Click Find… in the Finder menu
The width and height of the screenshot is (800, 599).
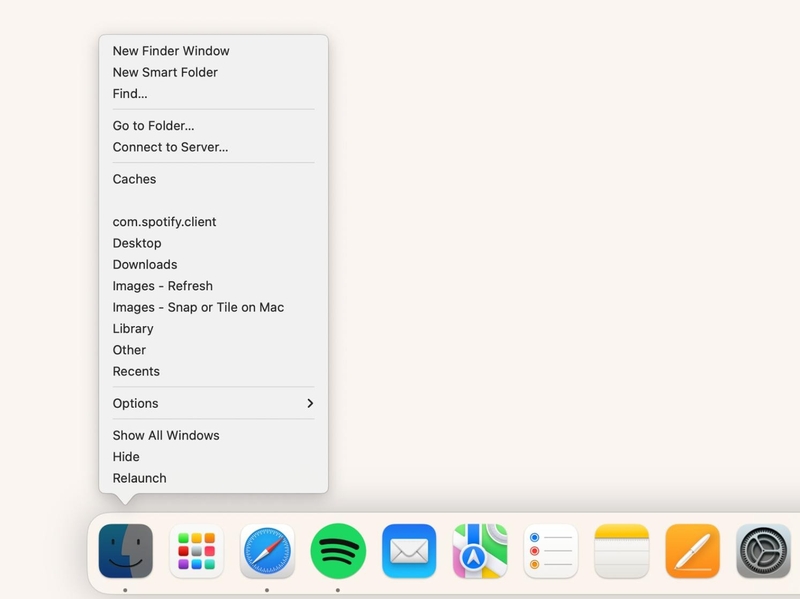click(x=213, y=94)
